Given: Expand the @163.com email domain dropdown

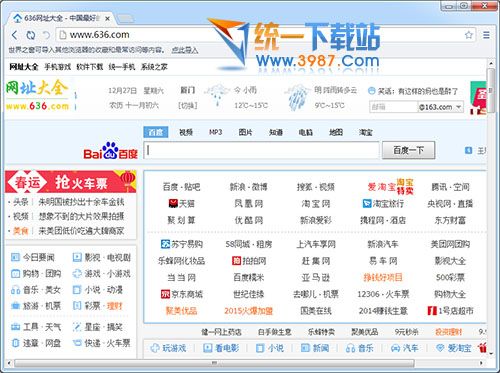Looking at the screenshot, I should [x=459, y=107].
